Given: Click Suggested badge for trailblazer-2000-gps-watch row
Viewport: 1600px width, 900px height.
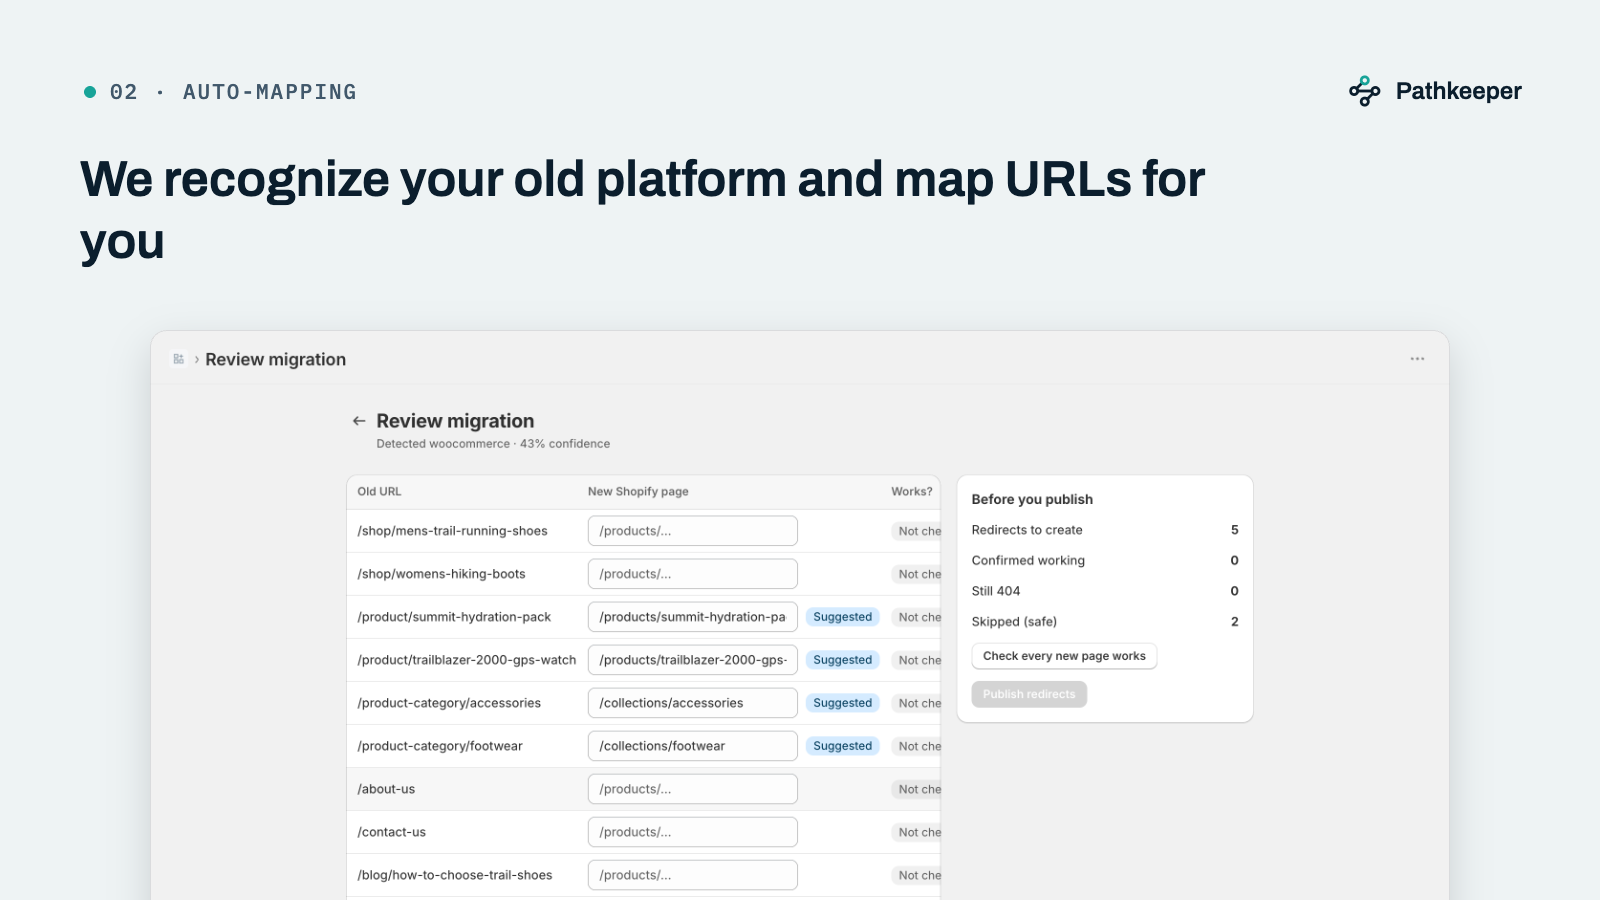Looking at the screenshot, I should 842,660.
